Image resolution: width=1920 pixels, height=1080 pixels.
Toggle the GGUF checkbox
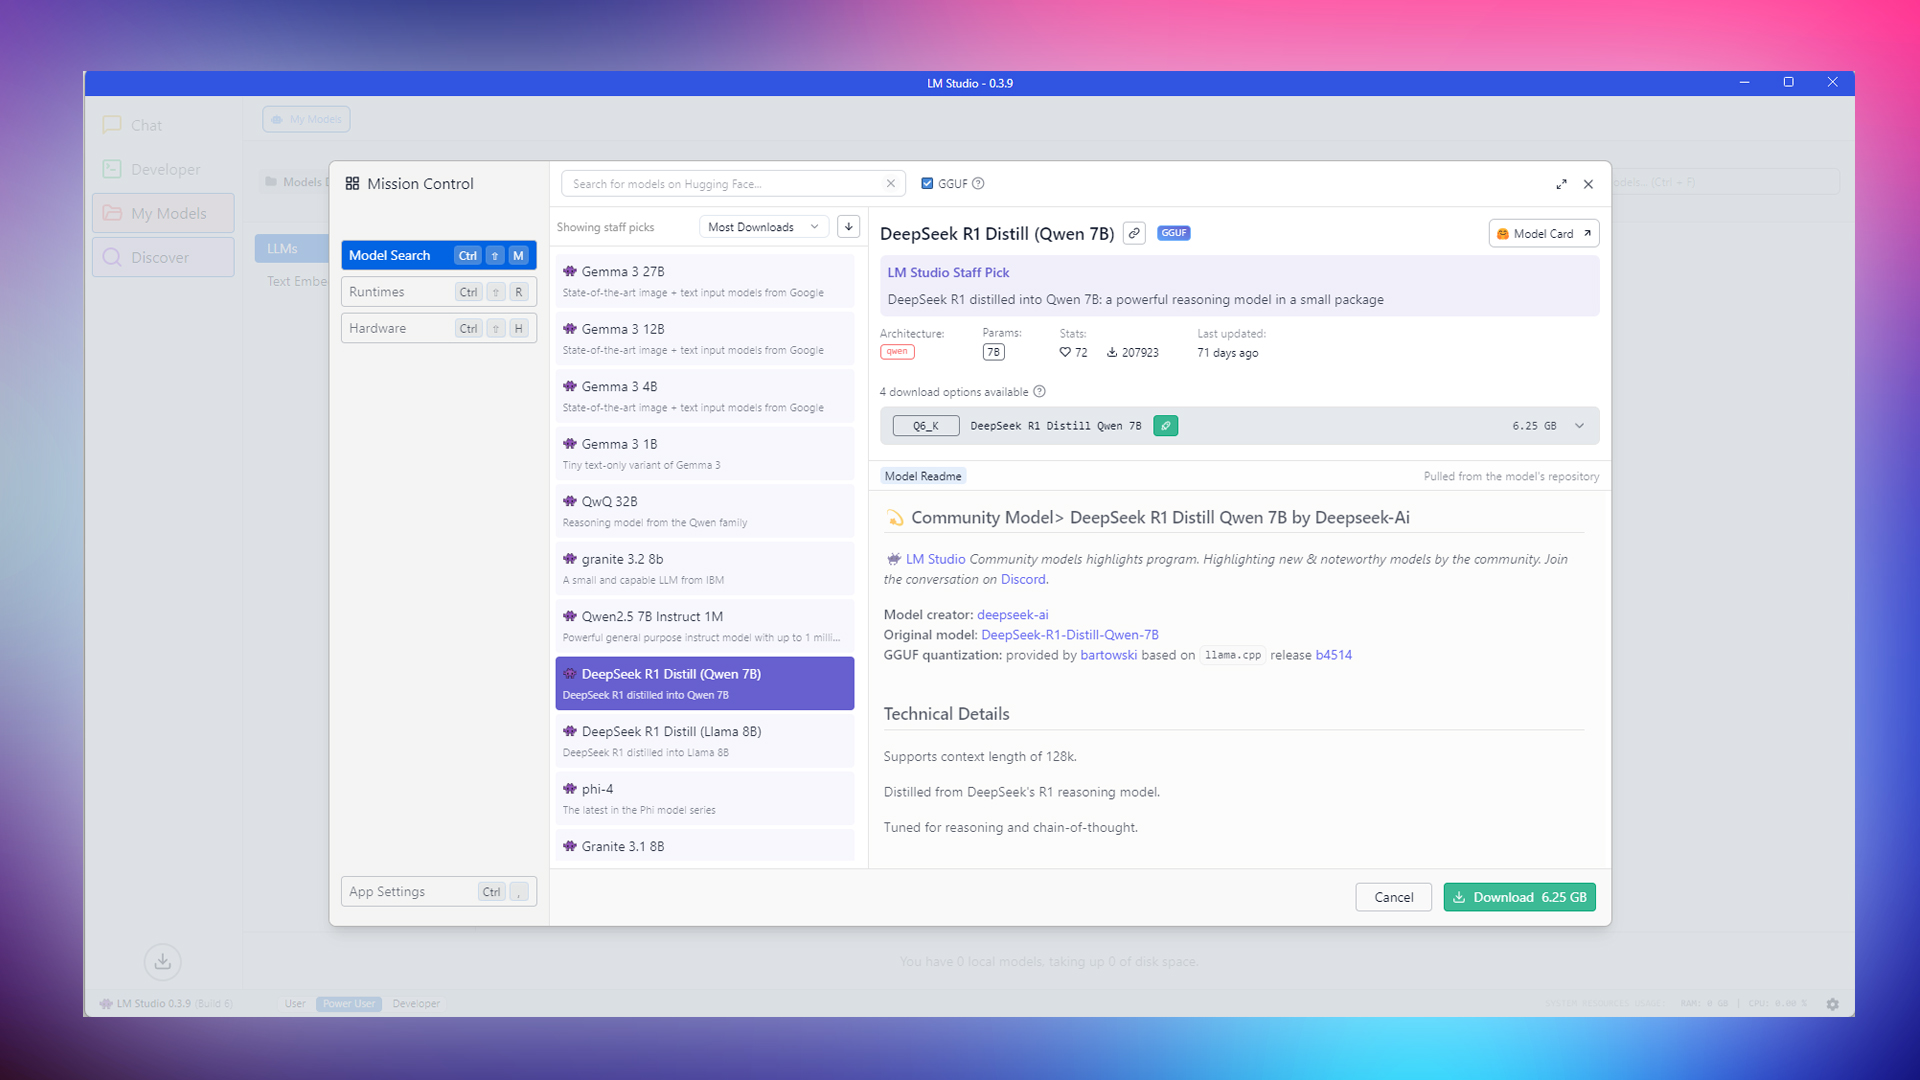pos(927,184)
